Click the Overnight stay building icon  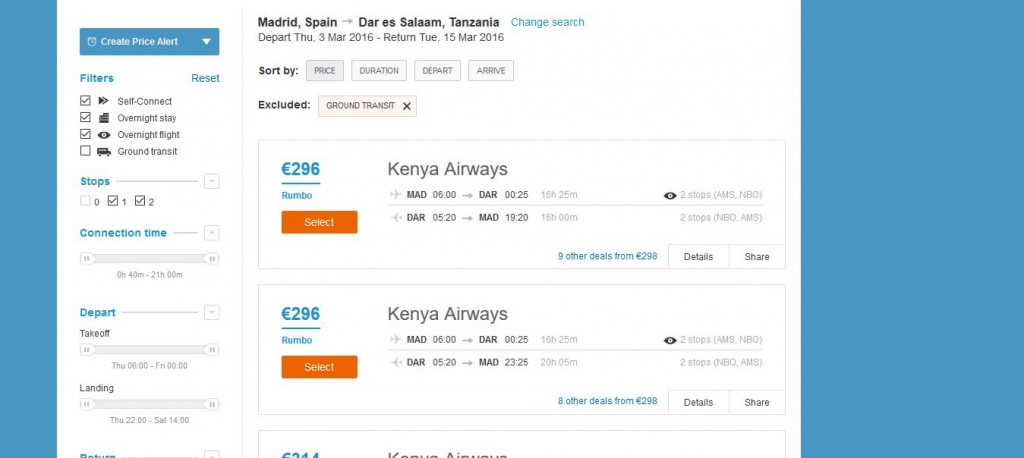pyautogui.click(x=103, y=118)
